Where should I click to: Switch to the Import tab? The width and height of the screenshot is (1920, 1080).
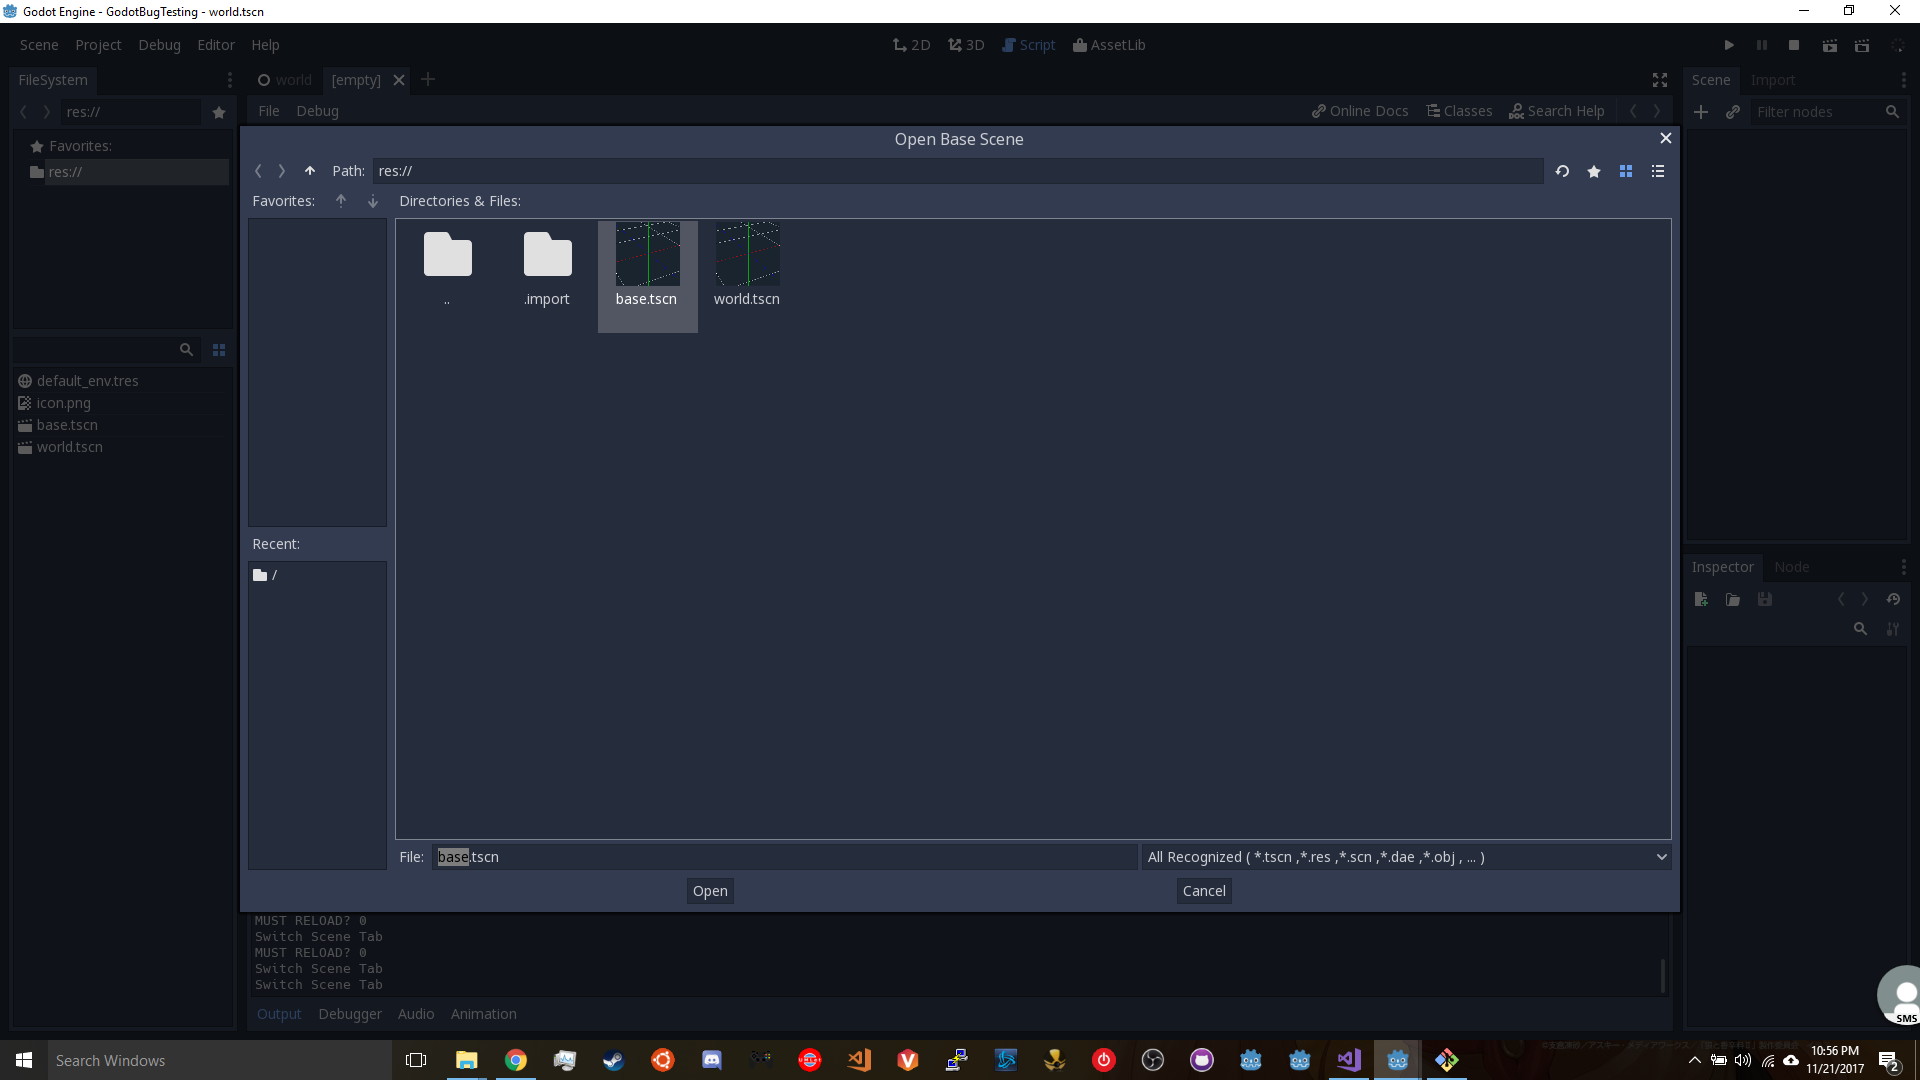[x=1775, y=80]
